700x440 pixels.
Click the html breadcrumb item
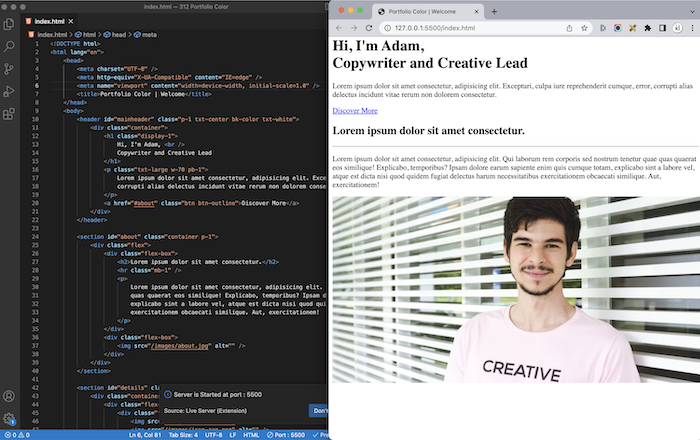click(85, 34)
